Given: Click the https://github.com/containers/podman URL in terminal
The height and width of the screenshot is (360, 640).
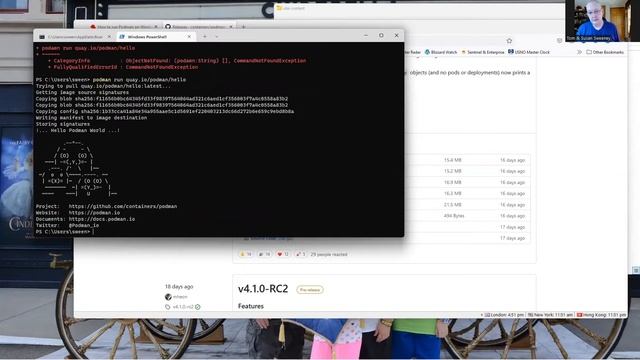Looking at the screenshot, I should 123,207.
